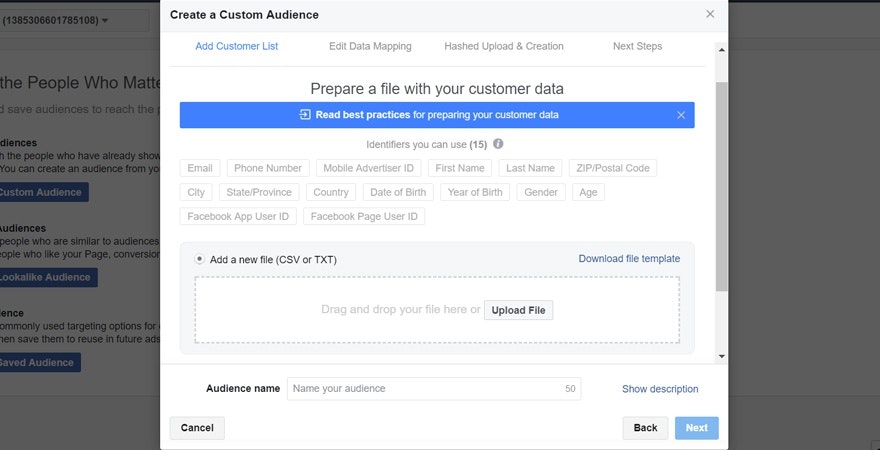Focus the Audience name input field
Screen dimensions: 880x450
(x=425, y=389)
